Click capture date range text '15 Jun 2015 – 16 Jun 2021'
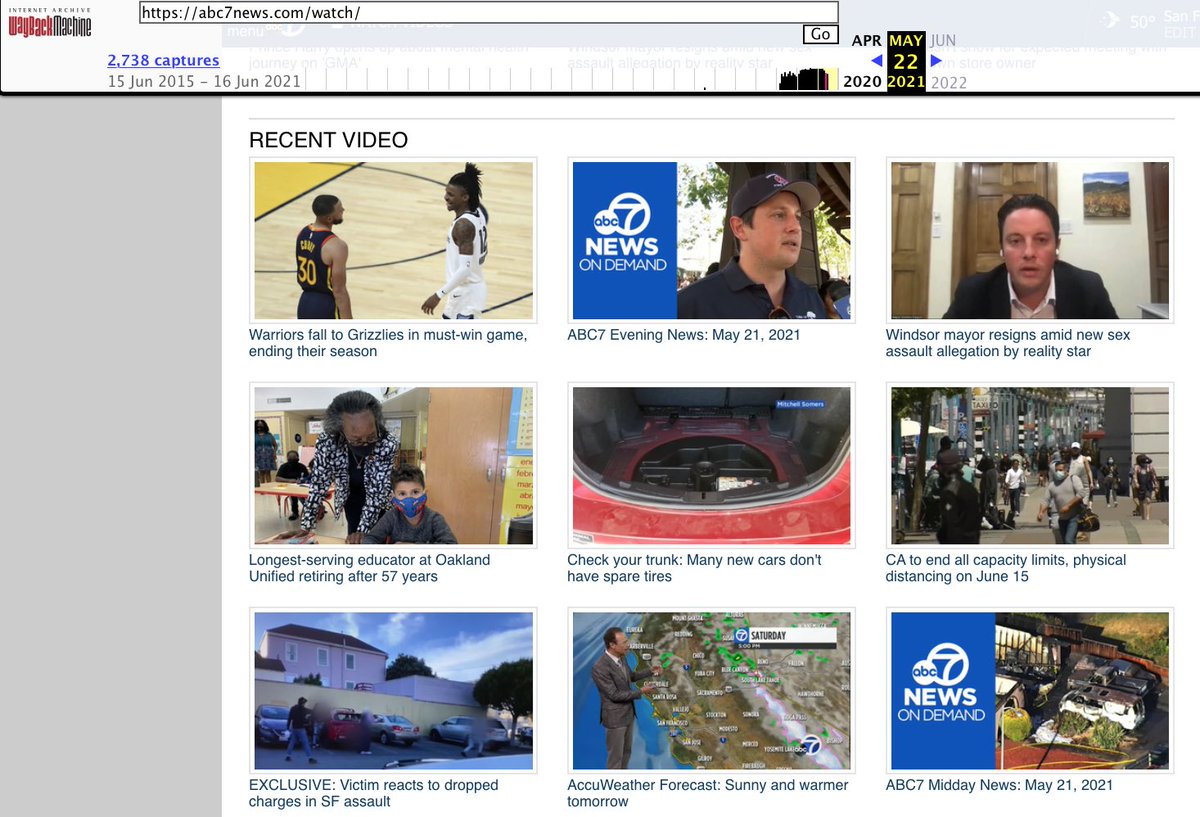 204,81
